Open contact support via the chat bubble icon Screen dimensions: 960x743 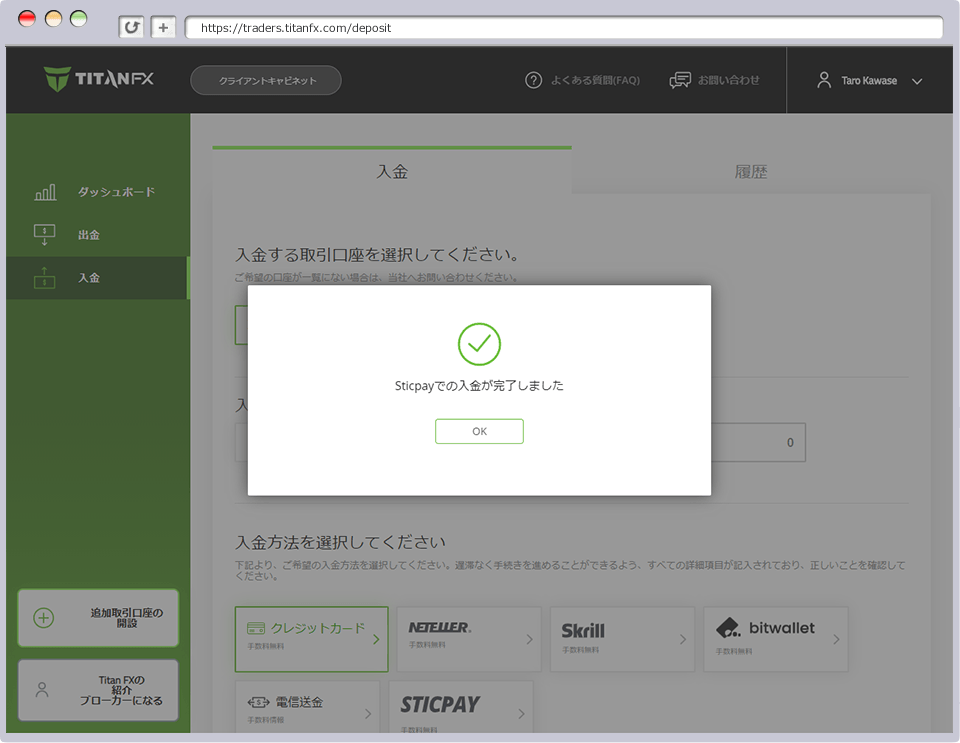(x=681, y=80)
